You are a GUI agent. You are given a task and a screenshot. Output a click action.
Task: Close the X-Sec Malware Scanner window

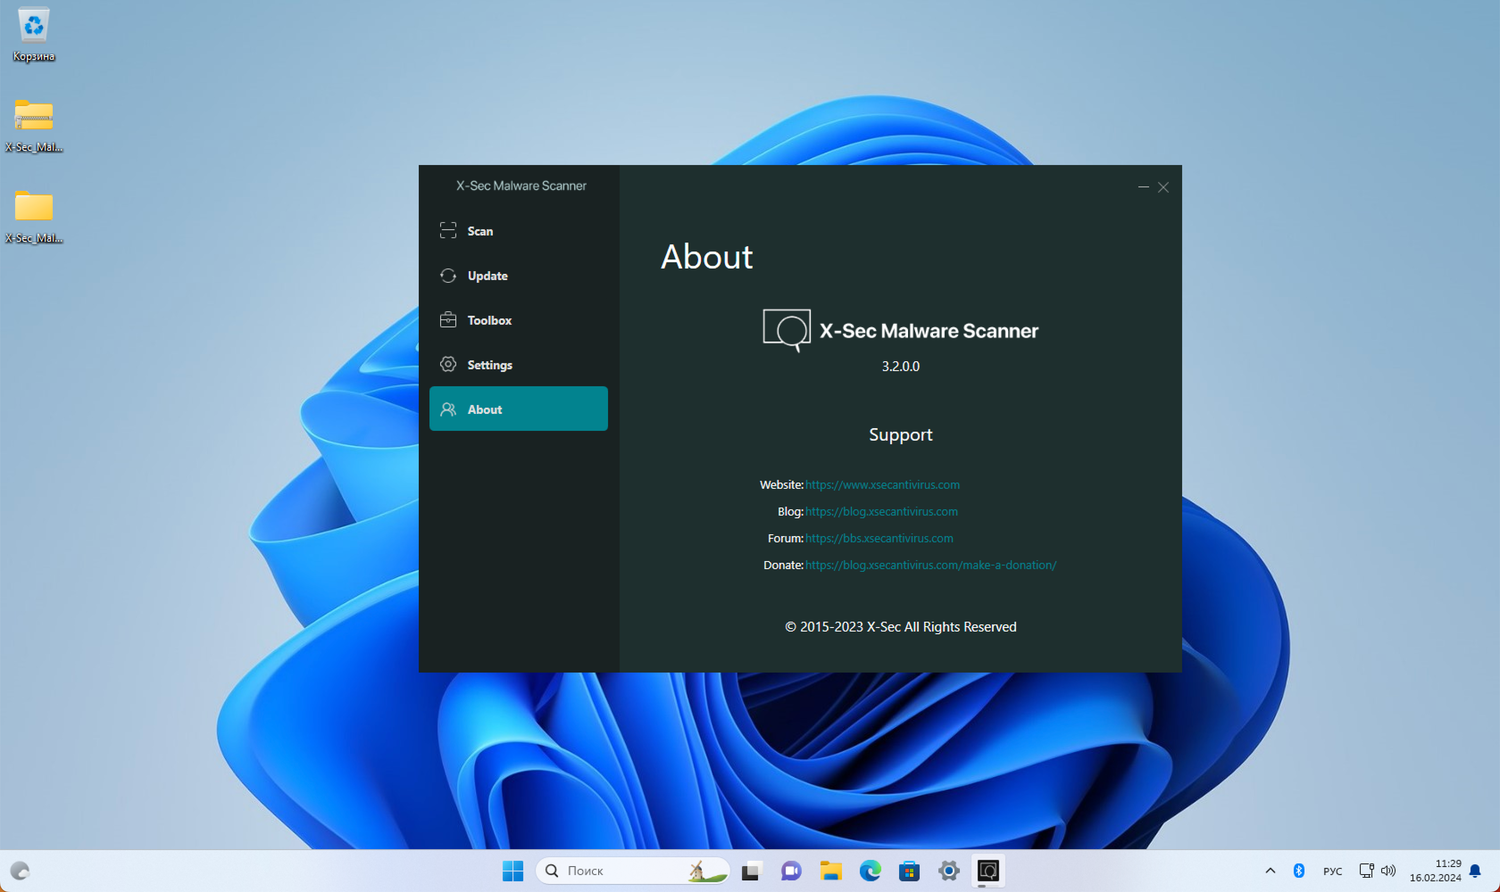1163,187
